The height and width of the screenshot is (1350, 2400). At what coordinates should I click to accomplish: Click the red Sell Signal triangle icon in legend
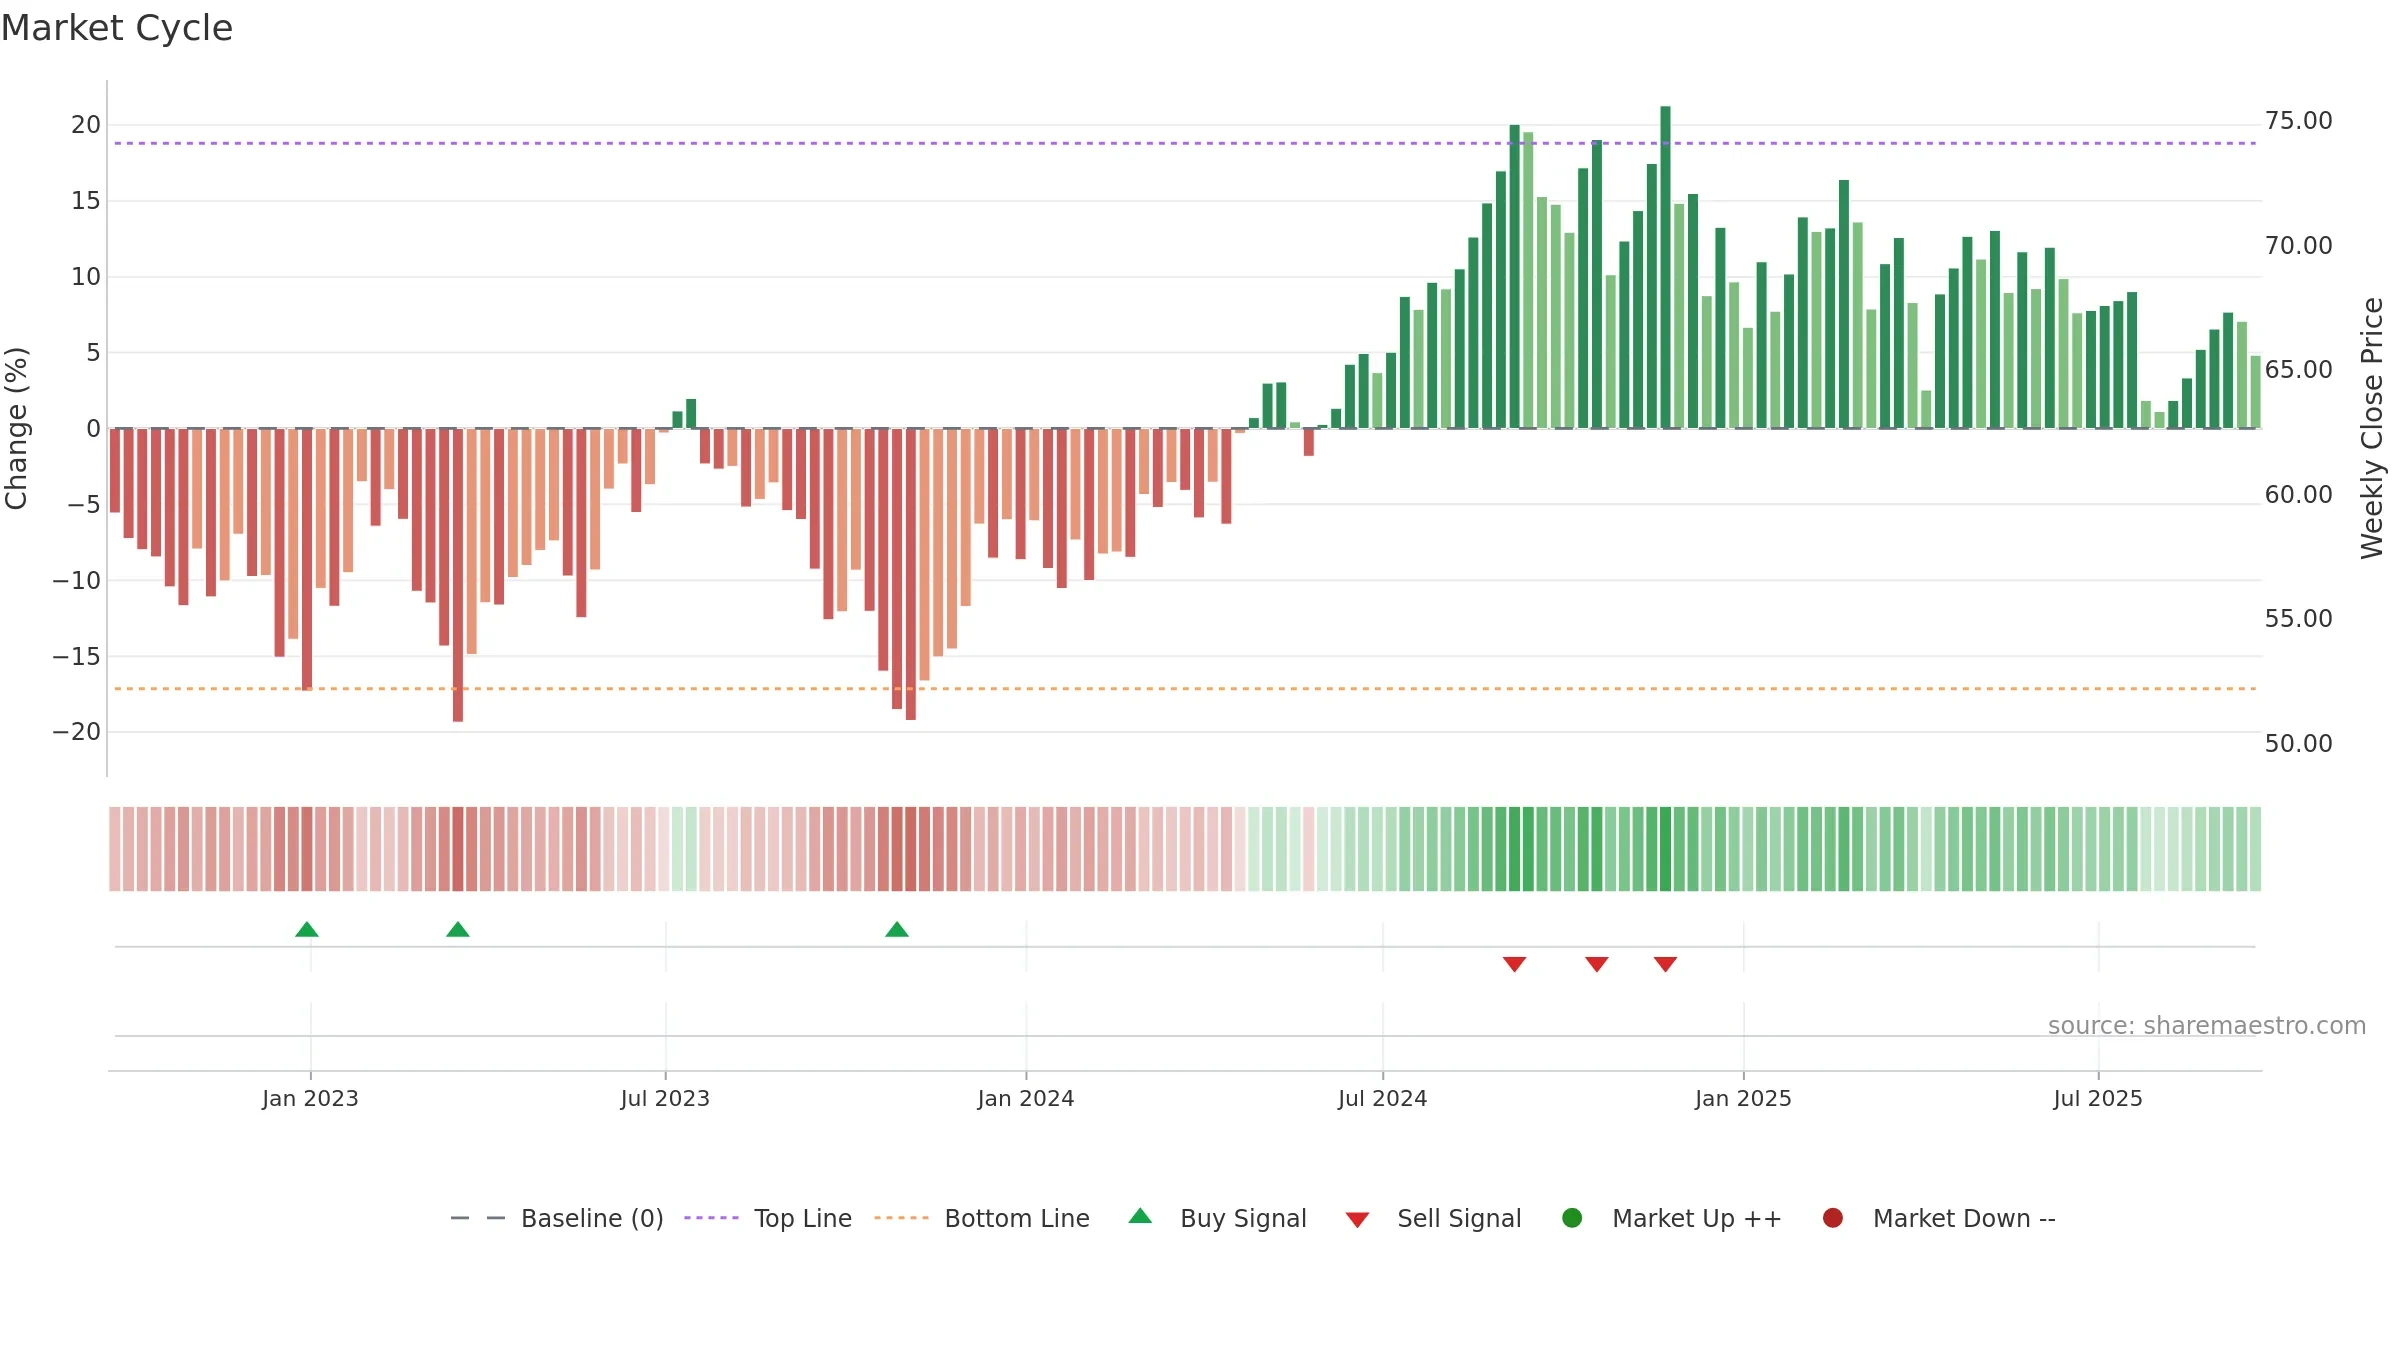point(1357,1220)
